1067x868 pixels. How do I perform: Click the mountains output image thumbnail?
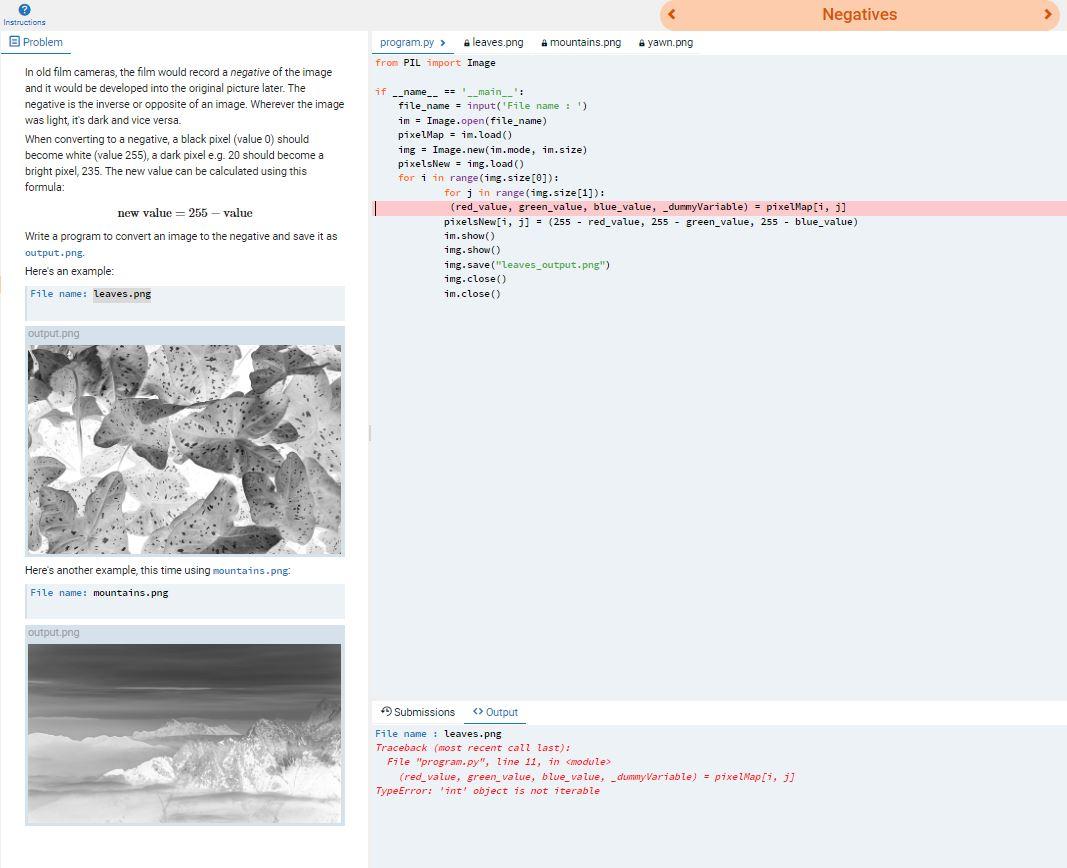[x=184, y=732]
